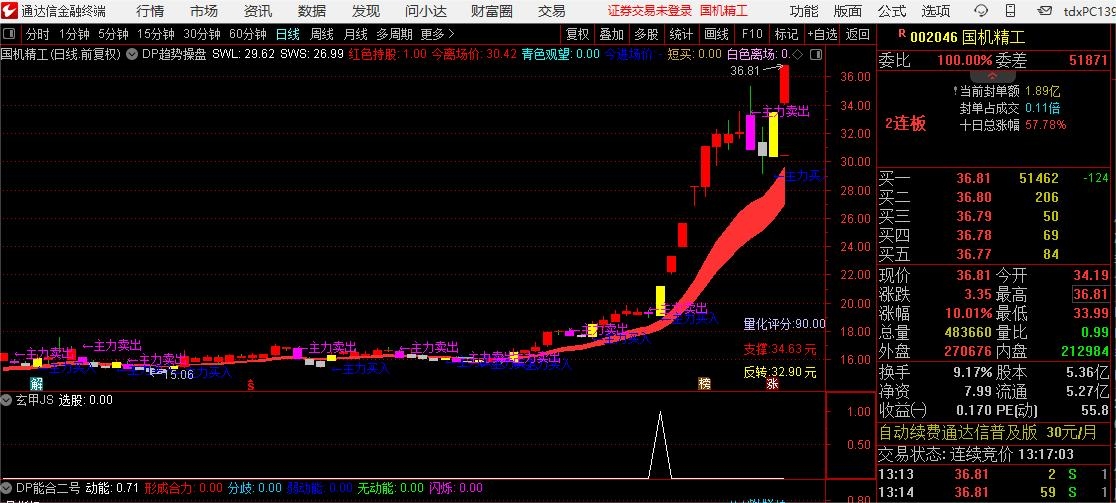1116x503 pixels.
Task: Select the 1分钟 period tab
Action: pyautogui.click(x=74, y=34)
